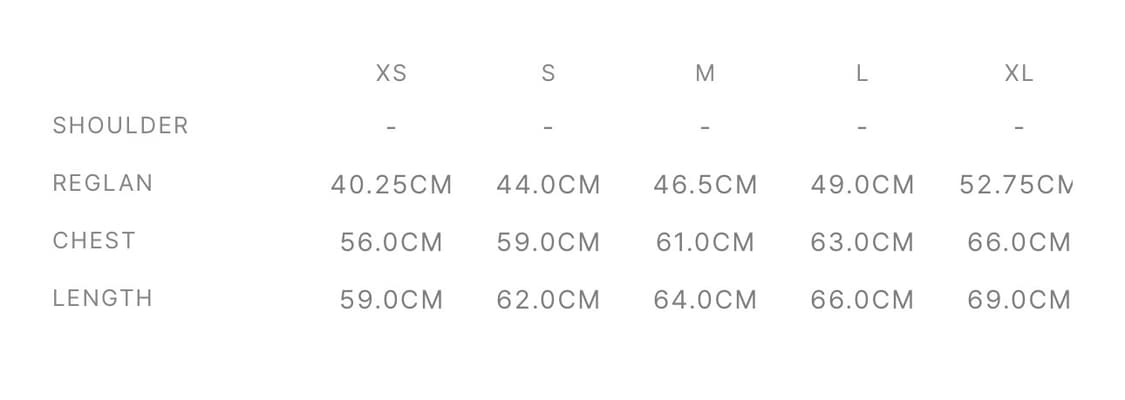Image resolution: width=1125 pixels, height=400 pixels.
Task: Select the L size column header
Action: (x=862, y=73)
